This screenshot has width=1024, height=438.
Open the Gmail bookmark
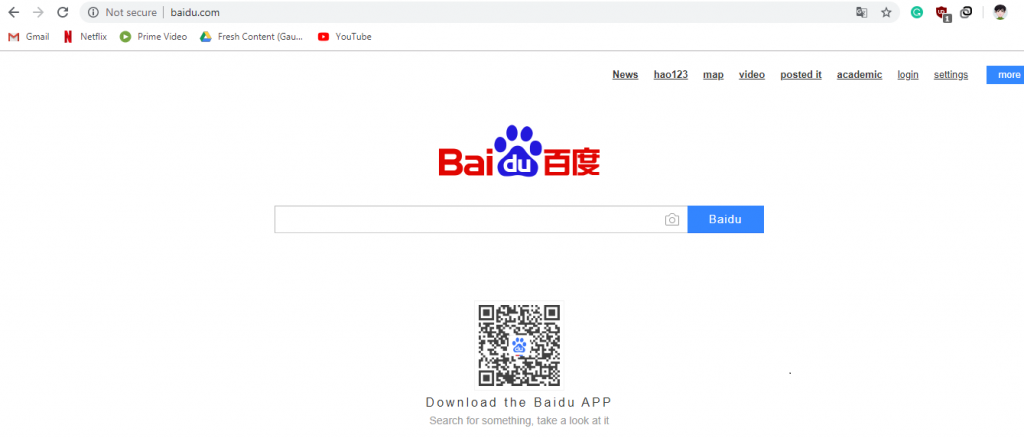pos(29,37)
